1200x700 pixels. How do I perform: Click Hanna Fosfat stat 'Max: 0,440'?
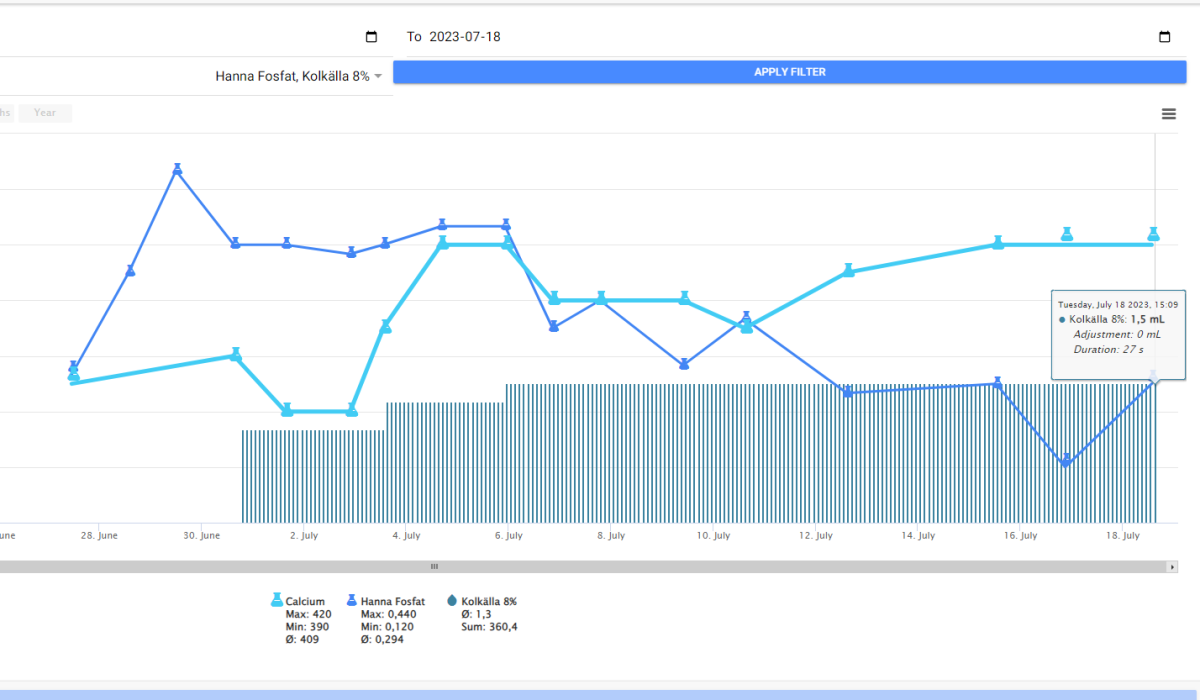(x=388, y=614)
